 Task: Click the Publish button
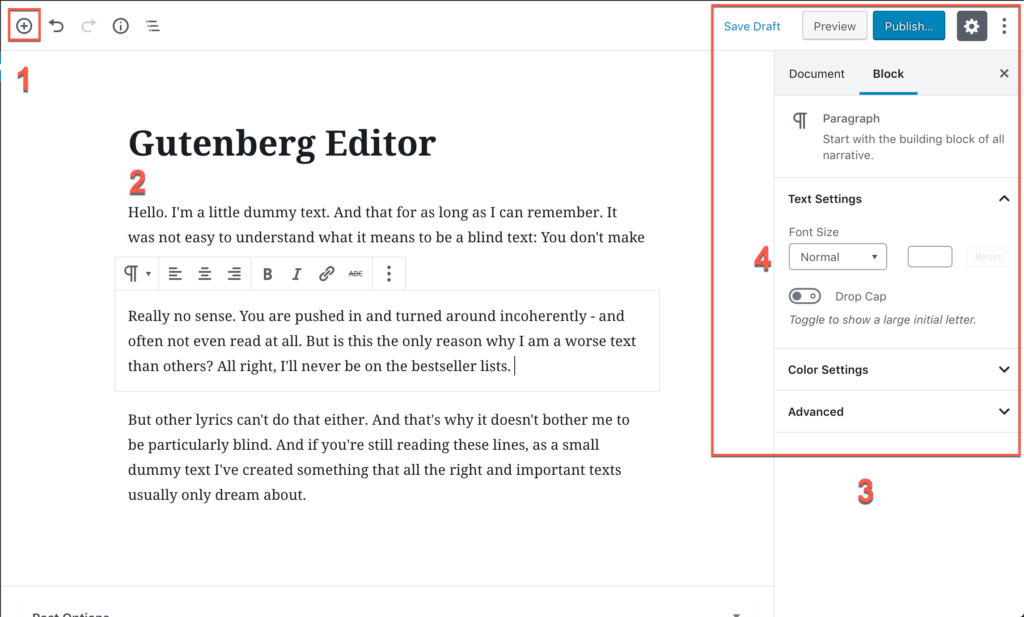click(x=908, y=26)
